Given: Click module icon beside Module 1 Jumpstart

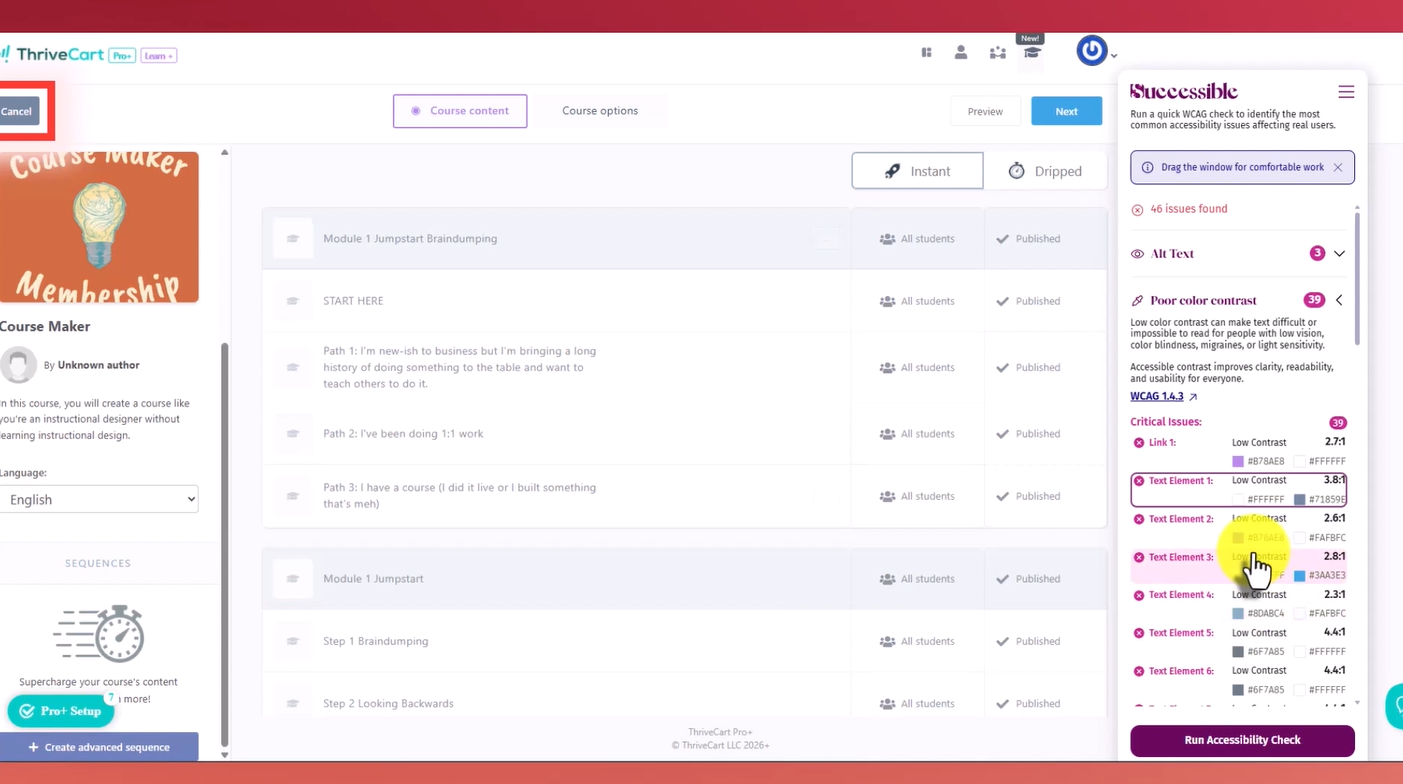Looking at the screenshot, I should point(293,579).
